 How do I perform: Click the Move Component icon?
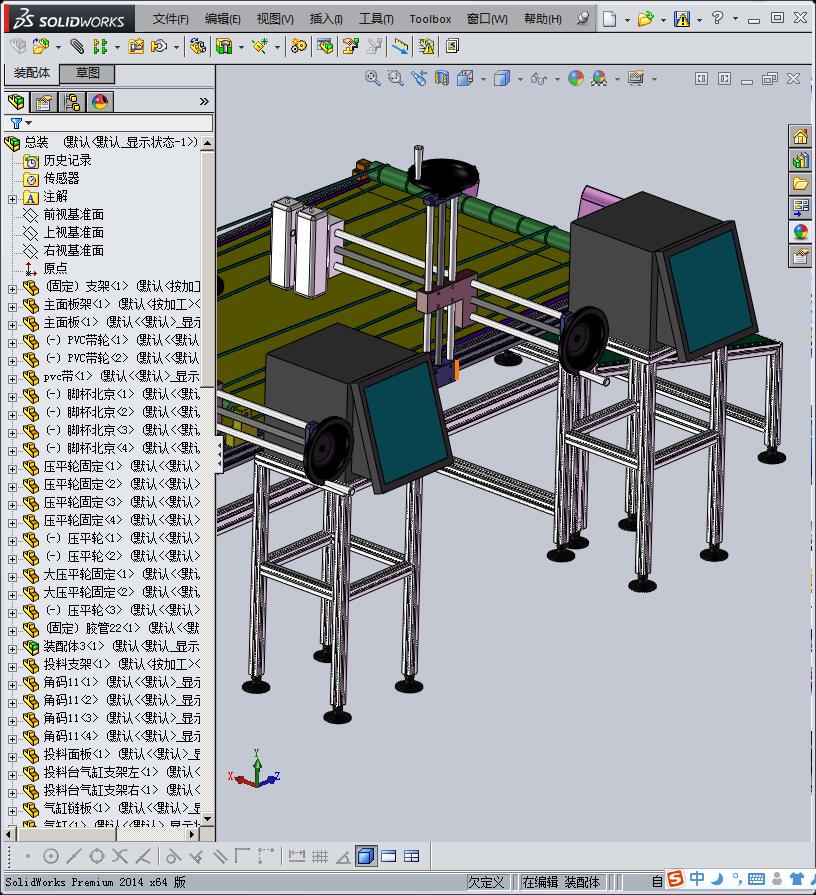[159, 46]
